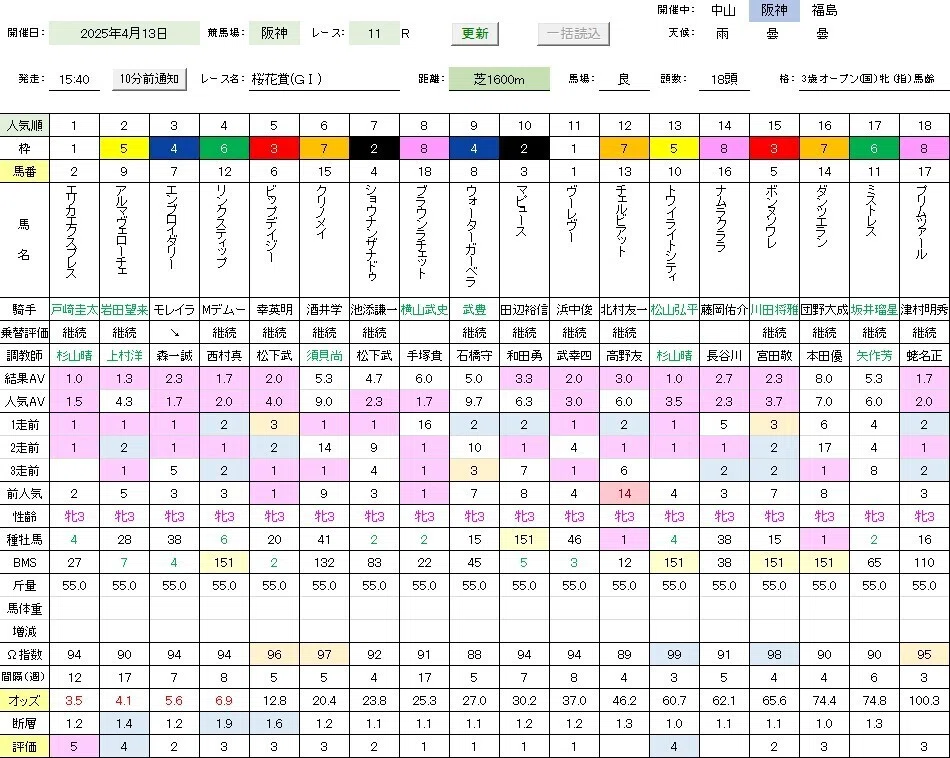Click the Ω指数 value 97

pos(324,654)
